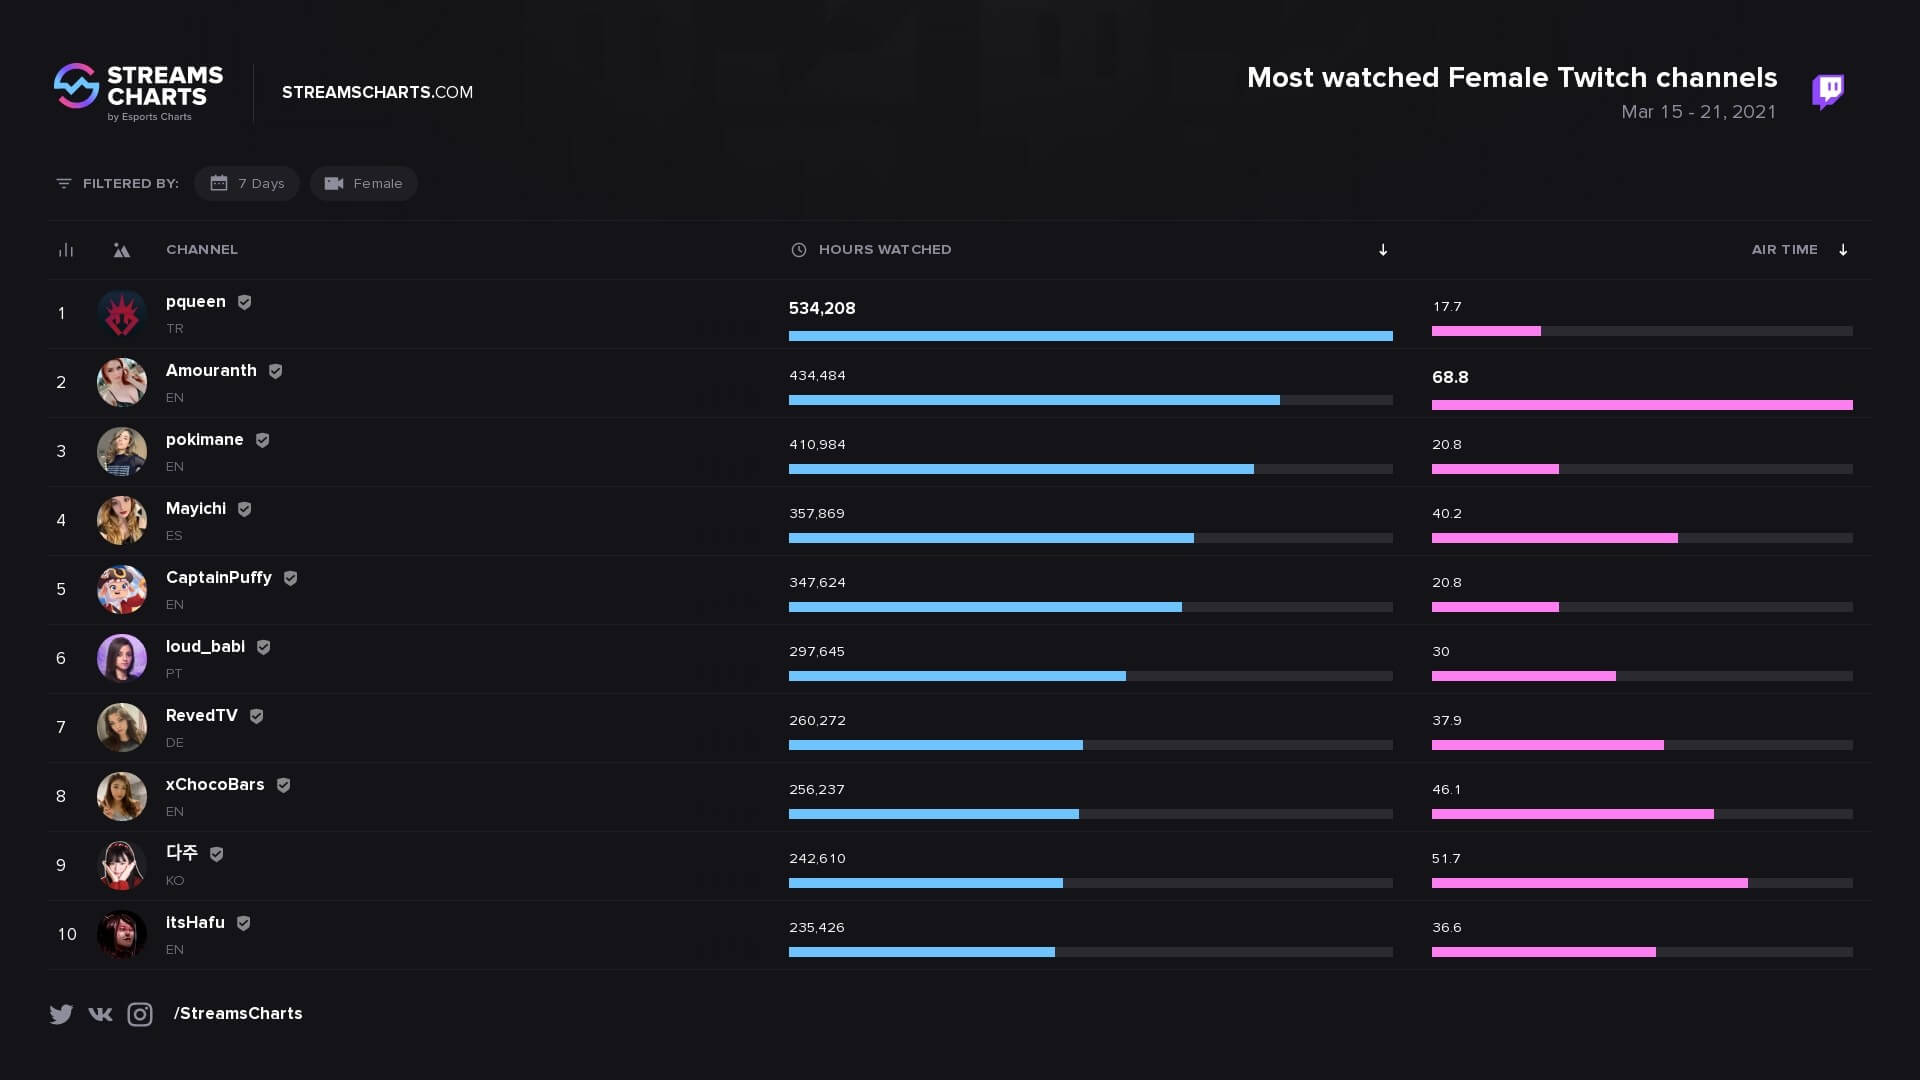Open the VK social icon

point(100,1014)
